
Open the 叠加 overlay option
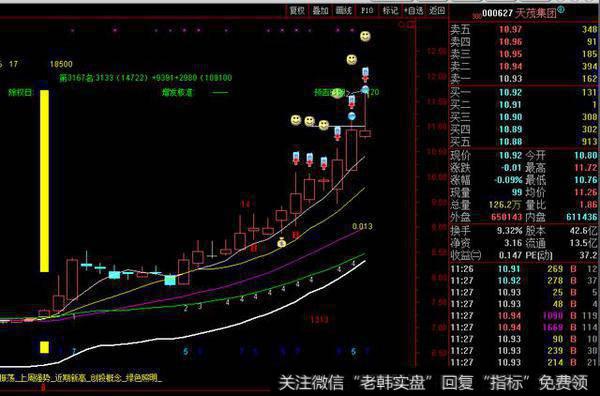pos(320,11)
